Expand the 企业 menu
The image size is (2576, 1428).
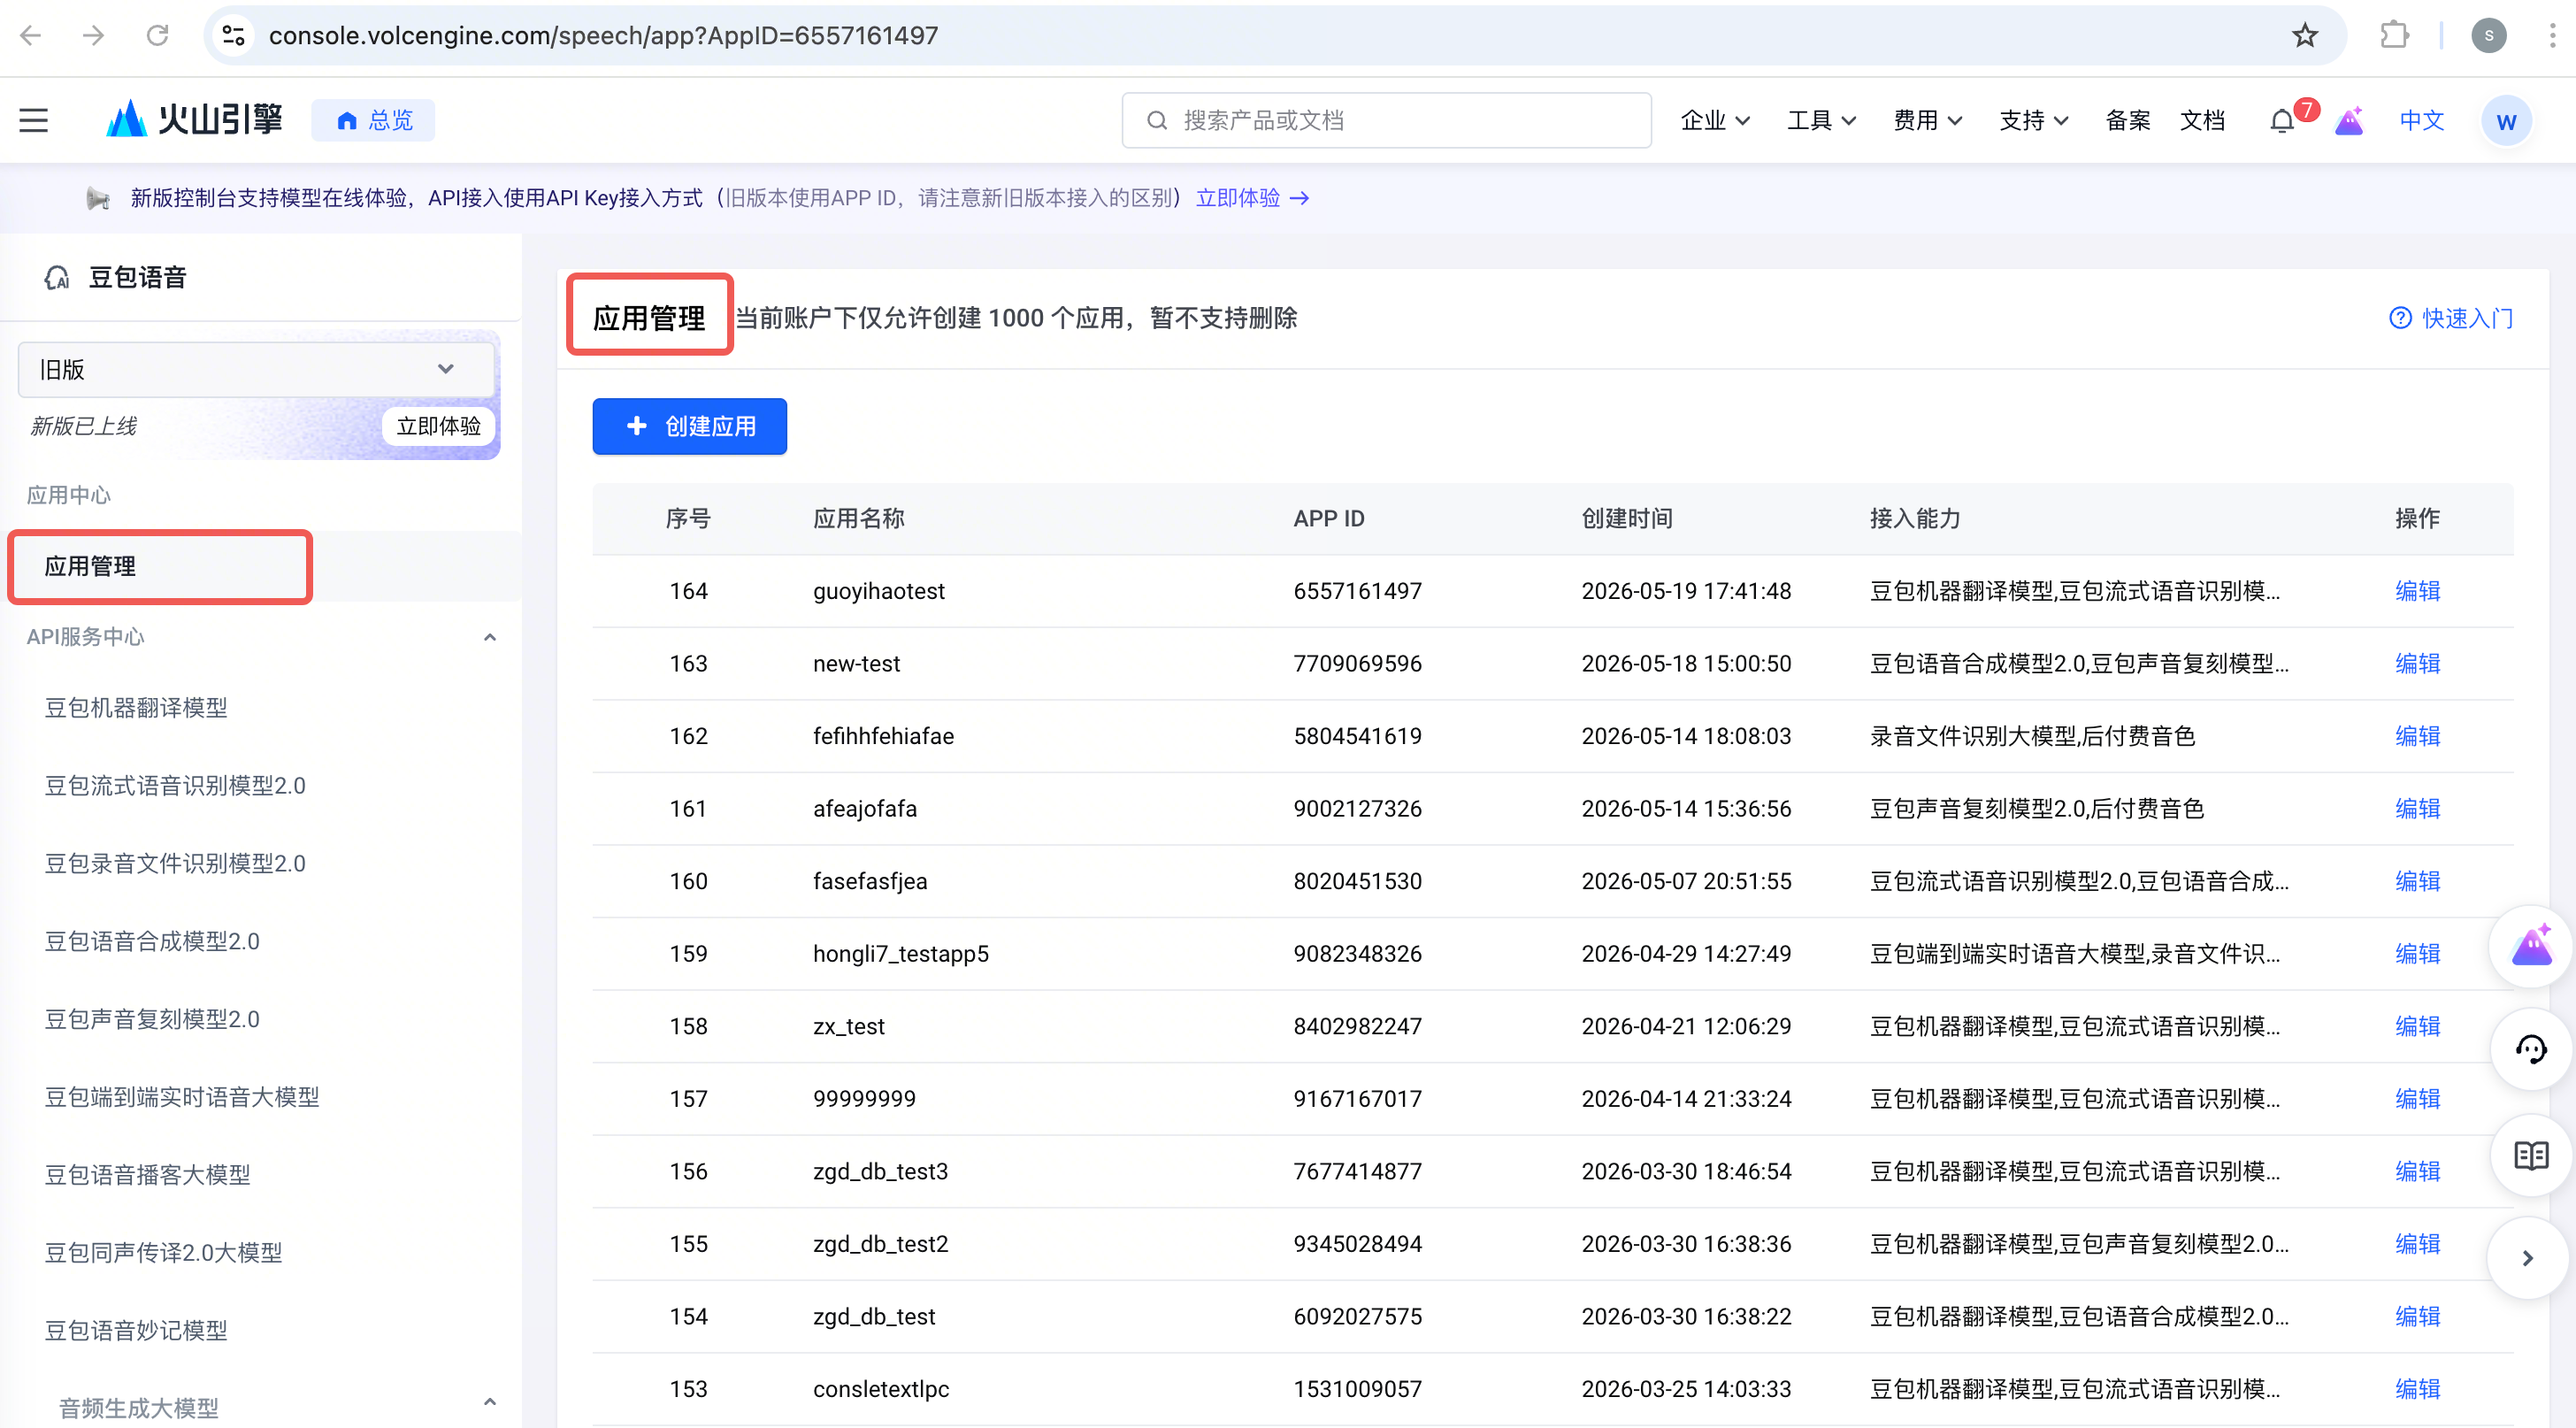(x=1715, y=121)
